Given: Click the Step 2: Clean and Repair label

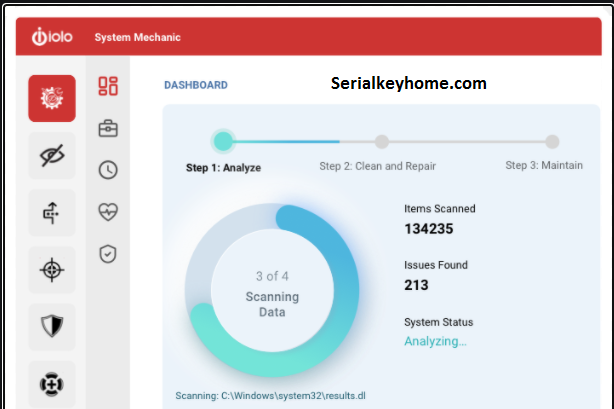Looking at the screenshot, I should 377,166.
